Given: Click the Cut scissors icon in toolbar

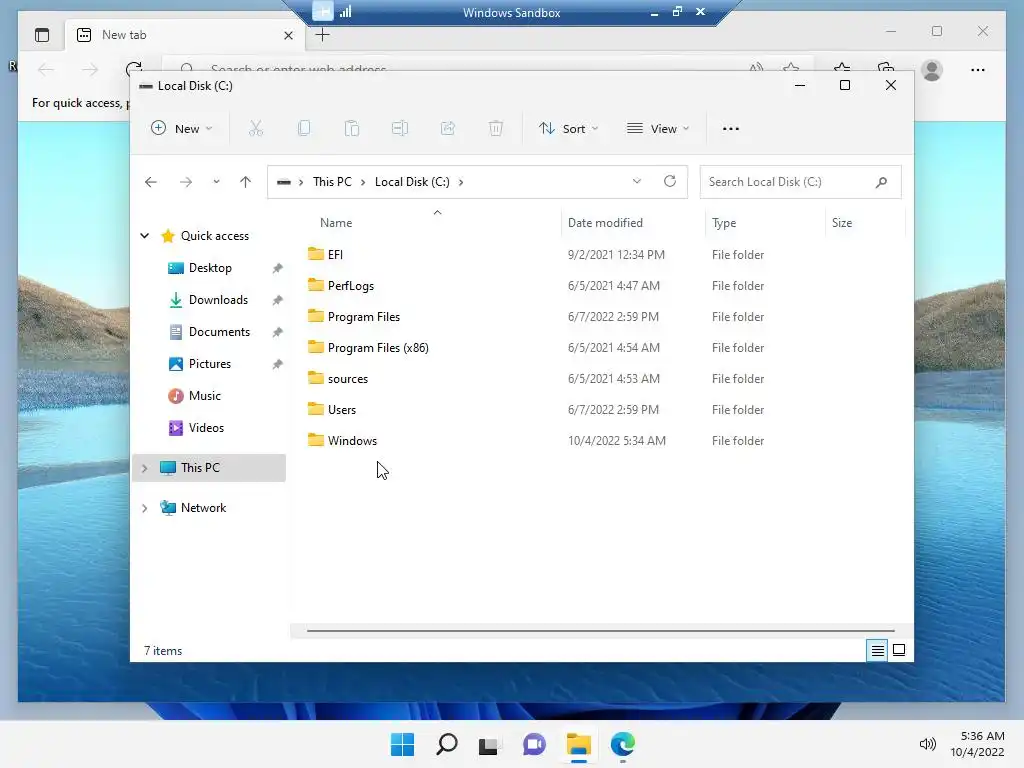Looking at the screenshot, I should (x=256, y=129).
